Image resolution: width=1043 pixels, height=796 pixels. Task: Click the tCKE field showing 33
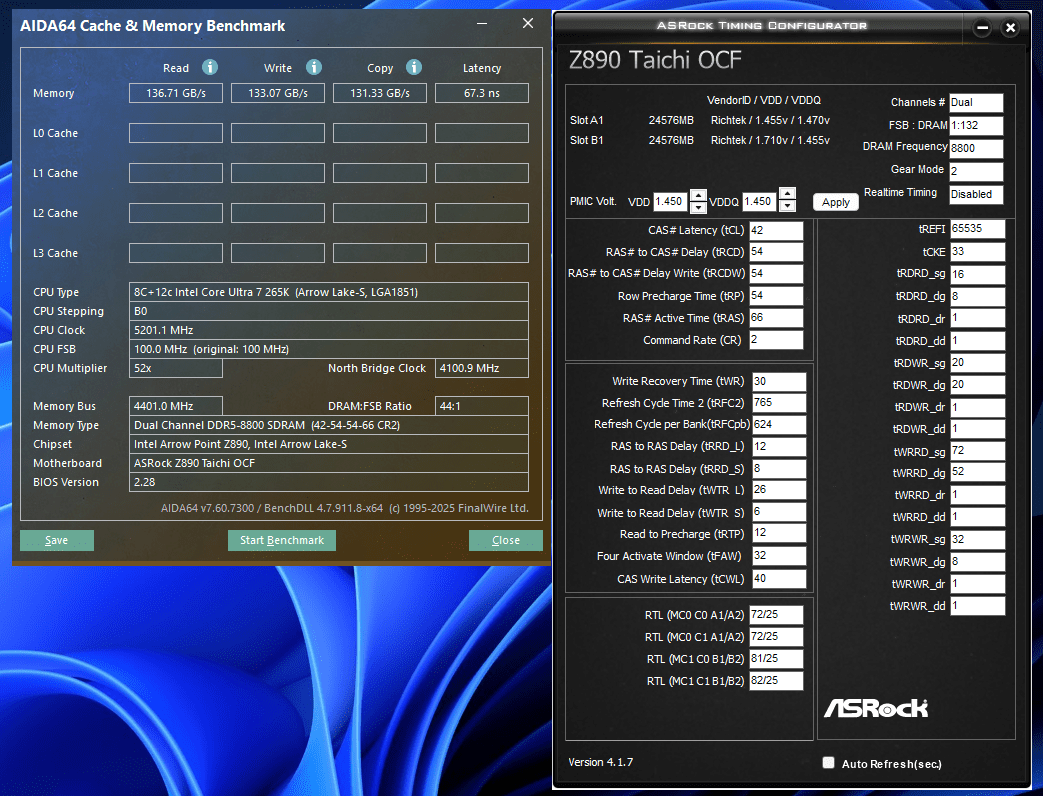click(977, 252)
